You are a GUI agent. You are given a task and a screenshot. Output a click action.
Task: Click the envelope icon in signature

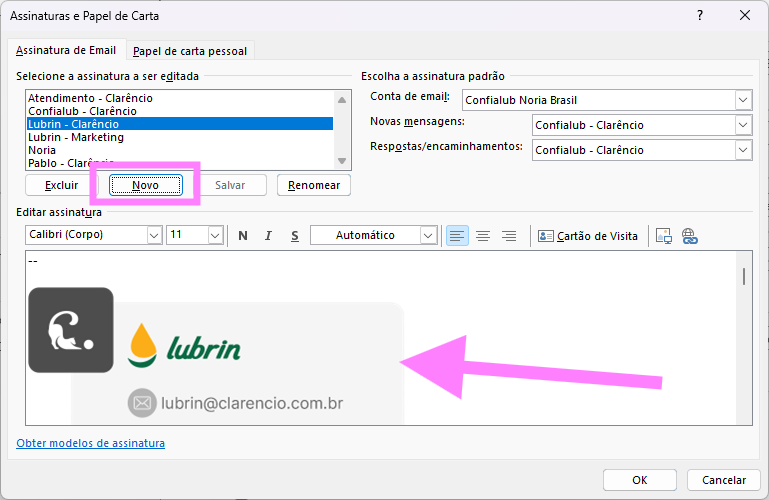(x=142, y=403)
